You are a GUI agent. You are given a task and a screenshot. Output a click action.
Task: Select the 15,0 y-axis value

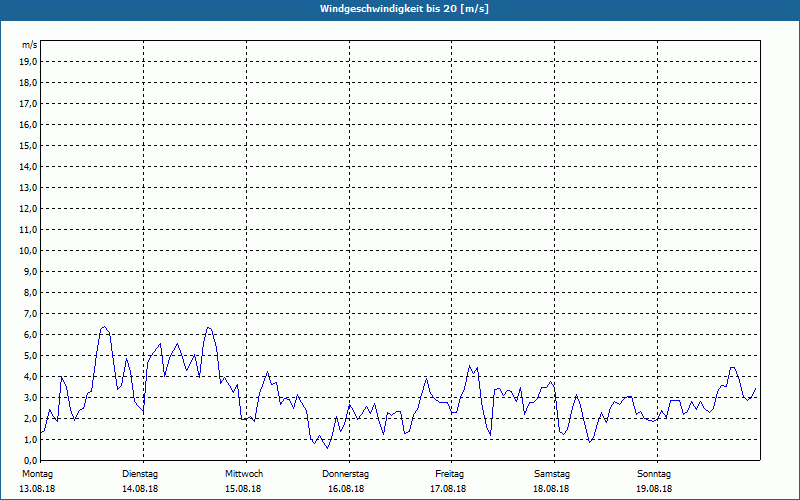click(28, 145)
